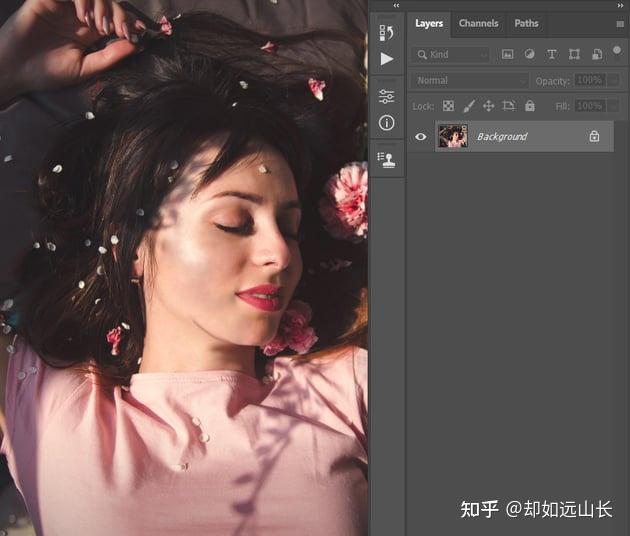
Task: Open the Actions panel play icon
Action: pos(387,59)
